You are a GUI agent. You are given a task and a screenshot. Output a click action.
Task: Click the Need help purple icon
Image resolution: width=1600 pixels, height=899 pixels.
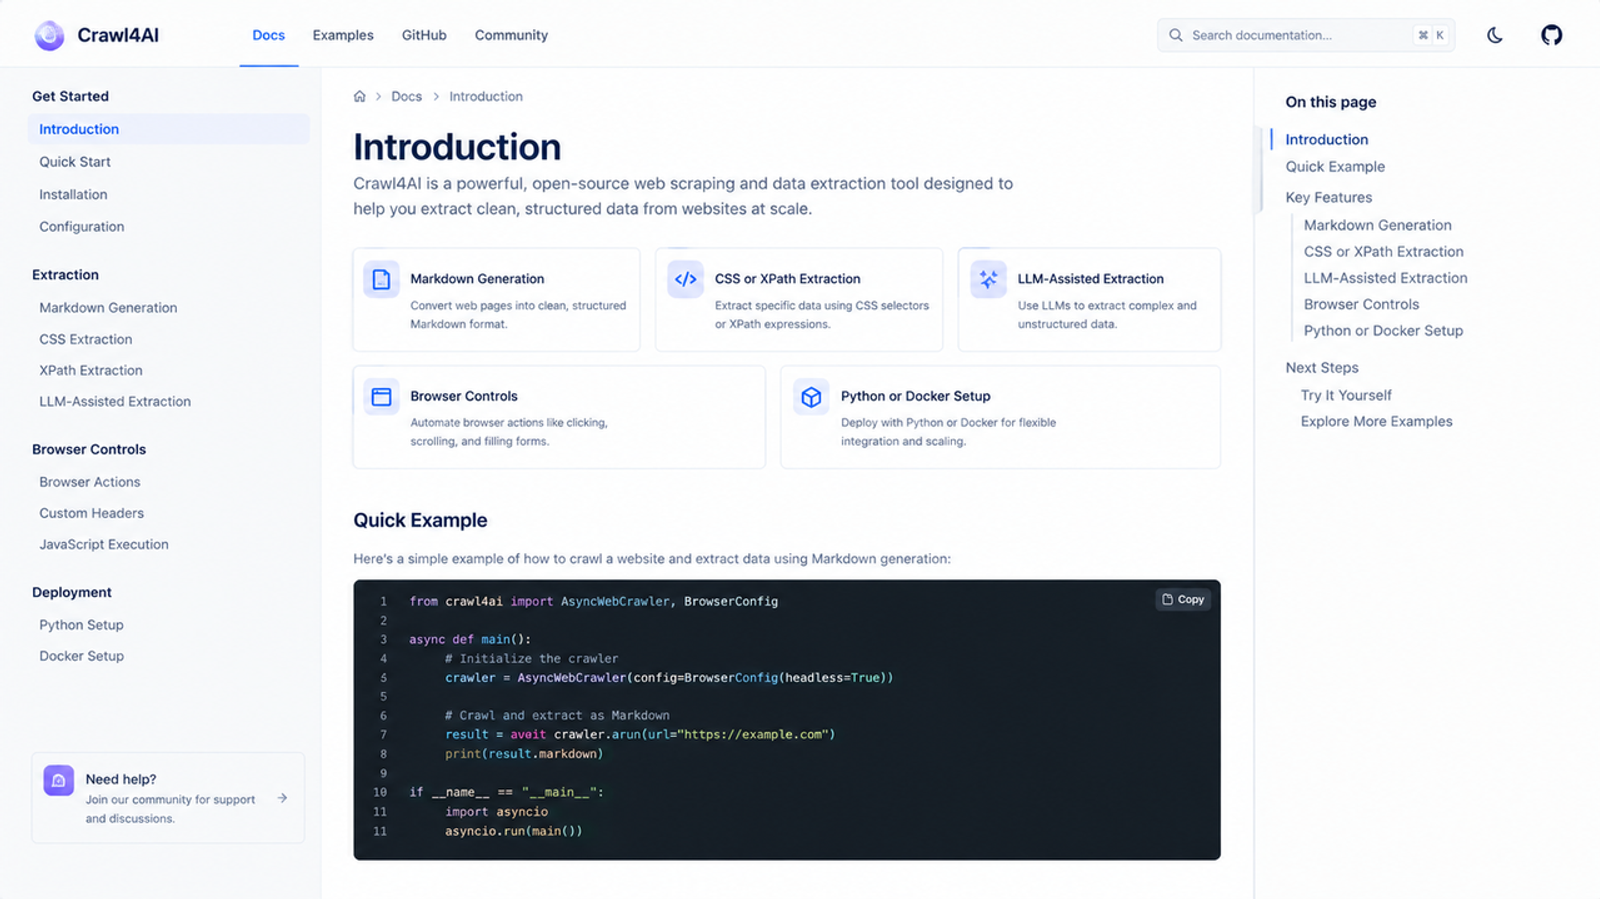point(59,780)
